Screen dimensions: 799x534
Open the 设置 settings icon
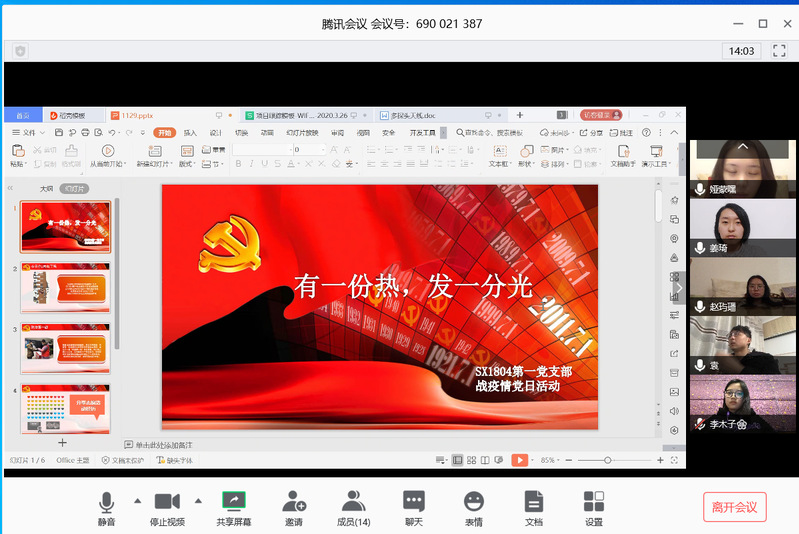point(594,507)
